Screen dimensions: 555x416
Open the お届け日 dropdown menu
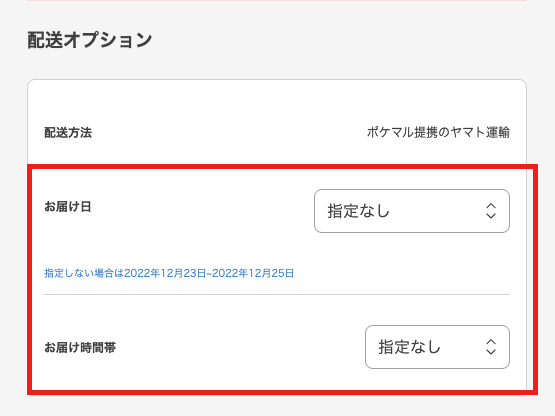[x=412, y=211]
